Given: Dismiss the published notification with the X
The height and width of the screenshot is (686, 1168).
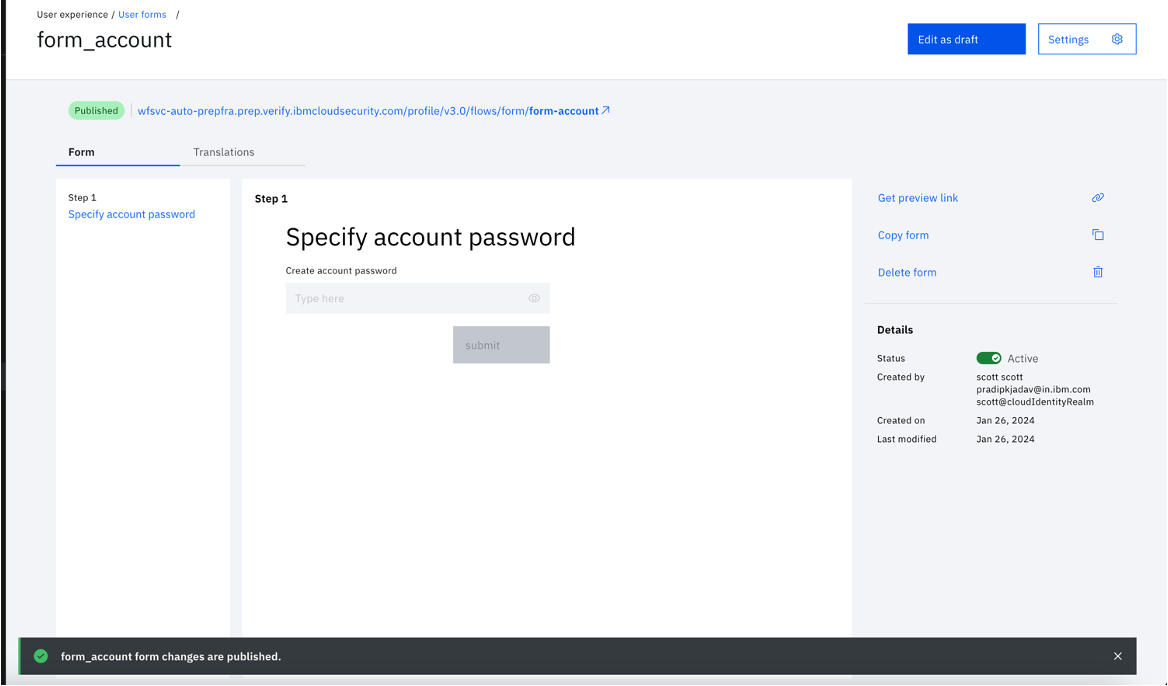Looking at the screenshot, I should point(1117,656).
